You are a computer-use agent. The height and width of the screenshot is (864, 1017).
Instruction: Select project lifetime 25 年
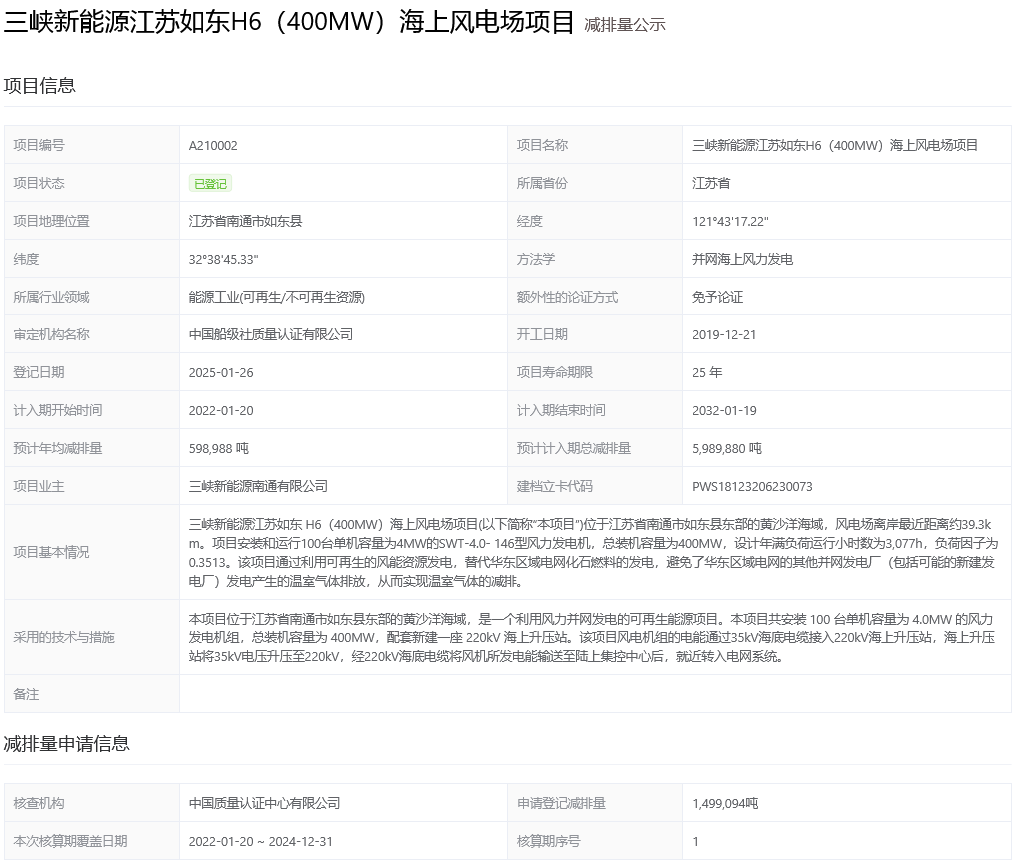(x=707, y=372)
